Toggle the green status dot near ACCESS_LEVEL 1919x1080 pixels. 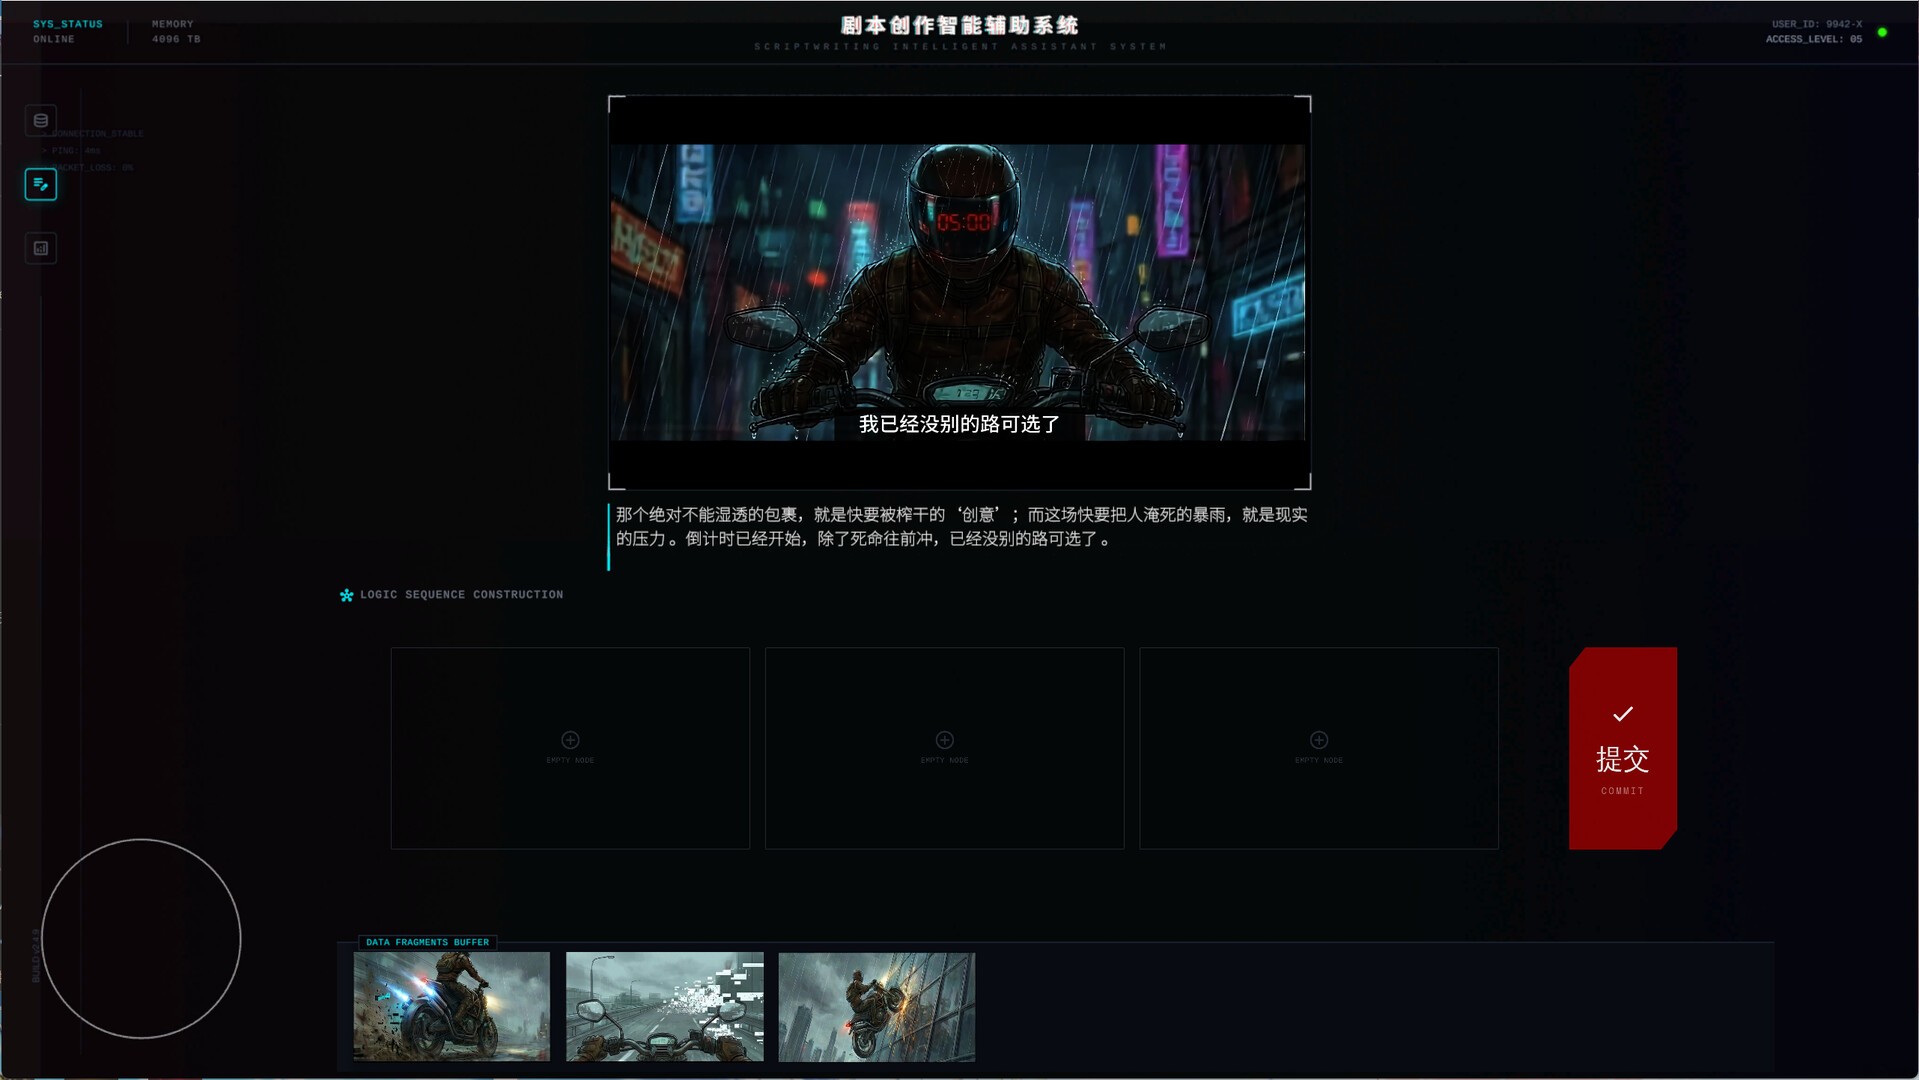pyautogui.click(x=1881, y=33)
